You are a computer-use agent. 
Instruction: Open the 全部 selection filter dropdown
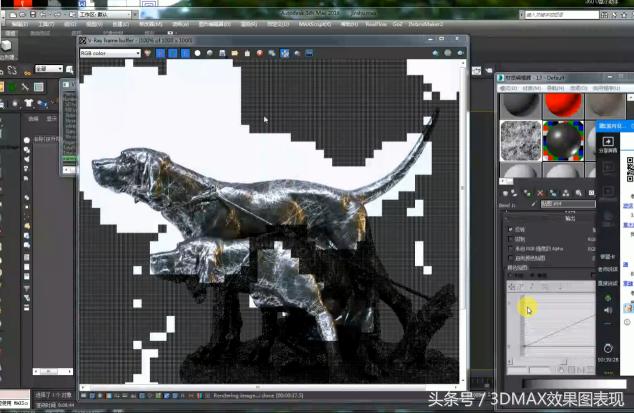click(x=49, y=69)
